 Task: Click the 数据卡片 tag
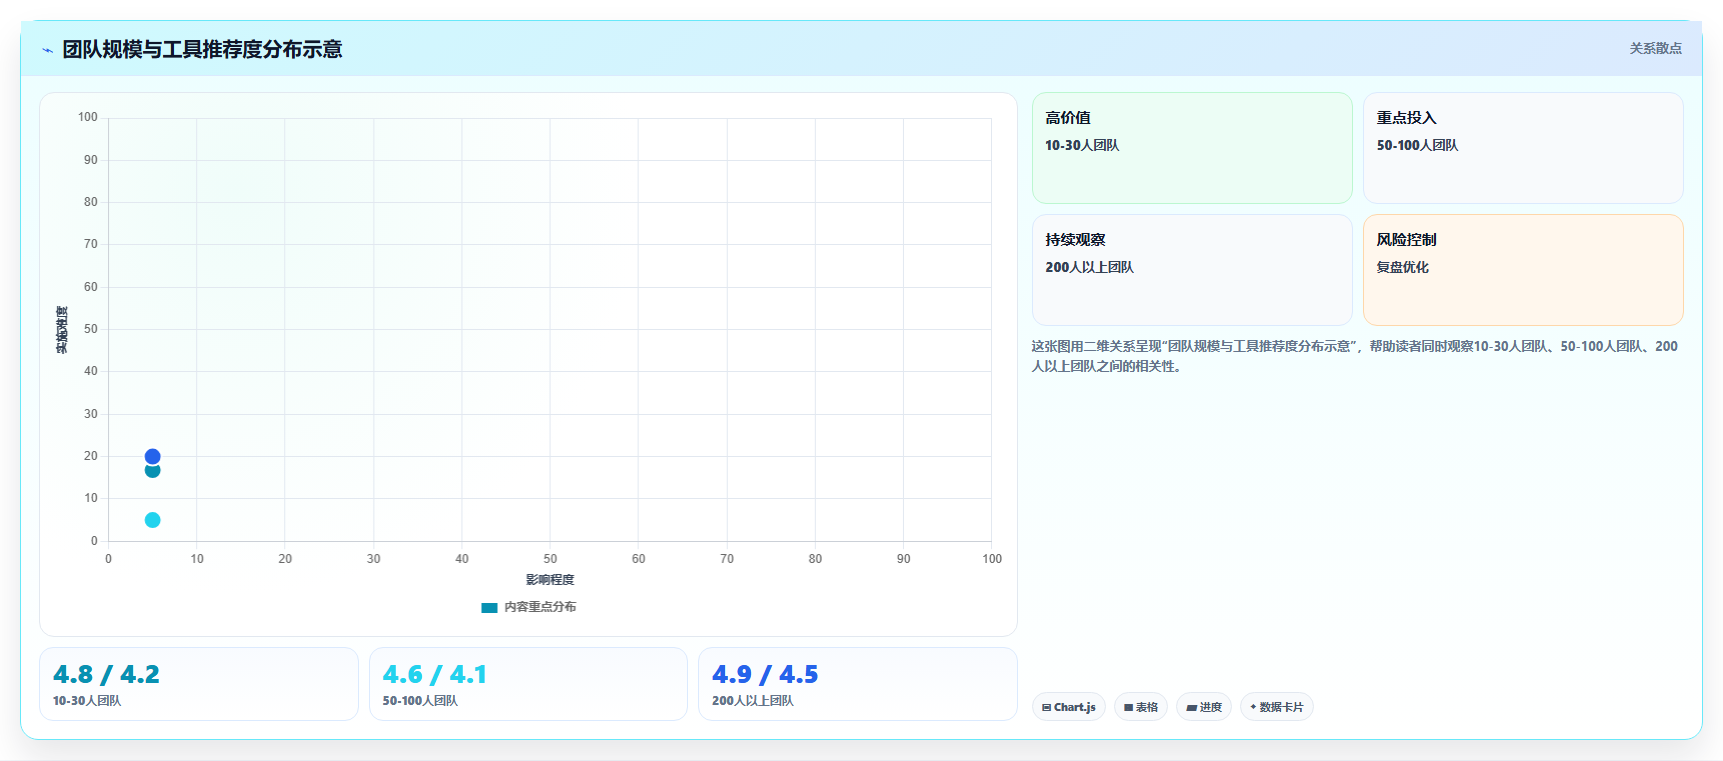point(1276,707)
